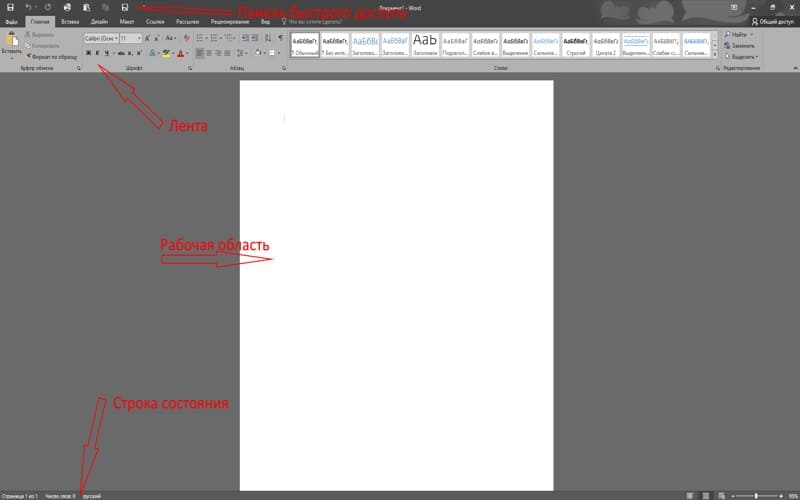Cut selection with Вырезать
The image size is (800, 500).
pos(40,35)
